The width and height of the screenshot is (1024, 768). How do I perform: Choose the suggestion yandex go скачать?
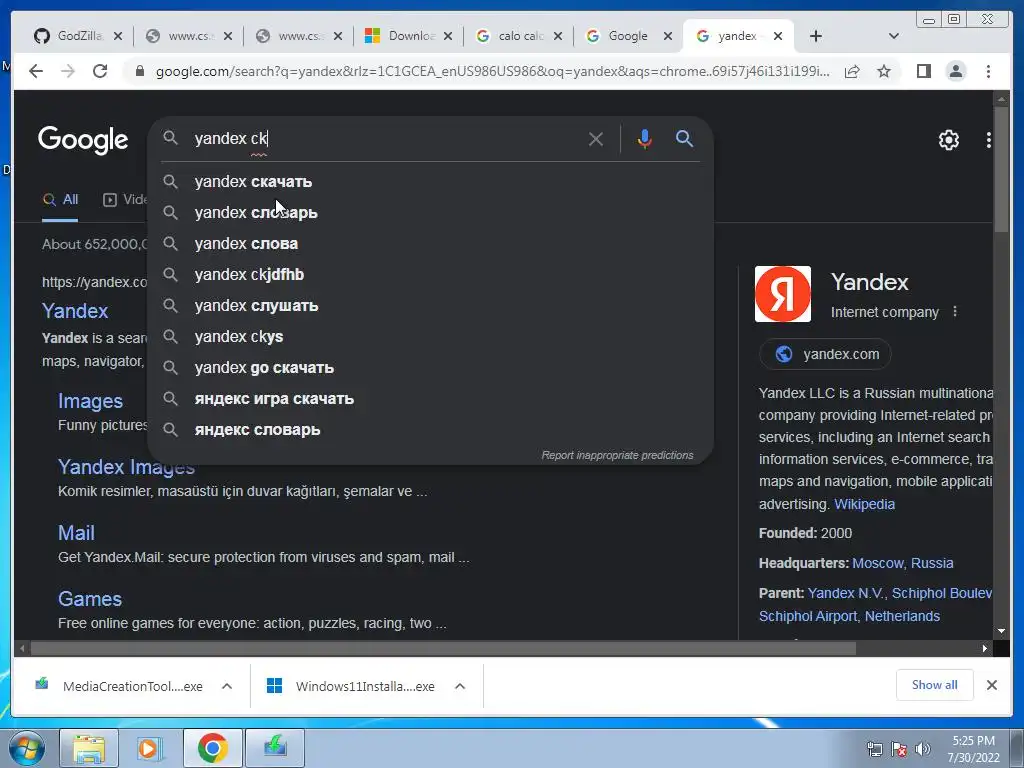pyautogui.click(x=430, y=368)
